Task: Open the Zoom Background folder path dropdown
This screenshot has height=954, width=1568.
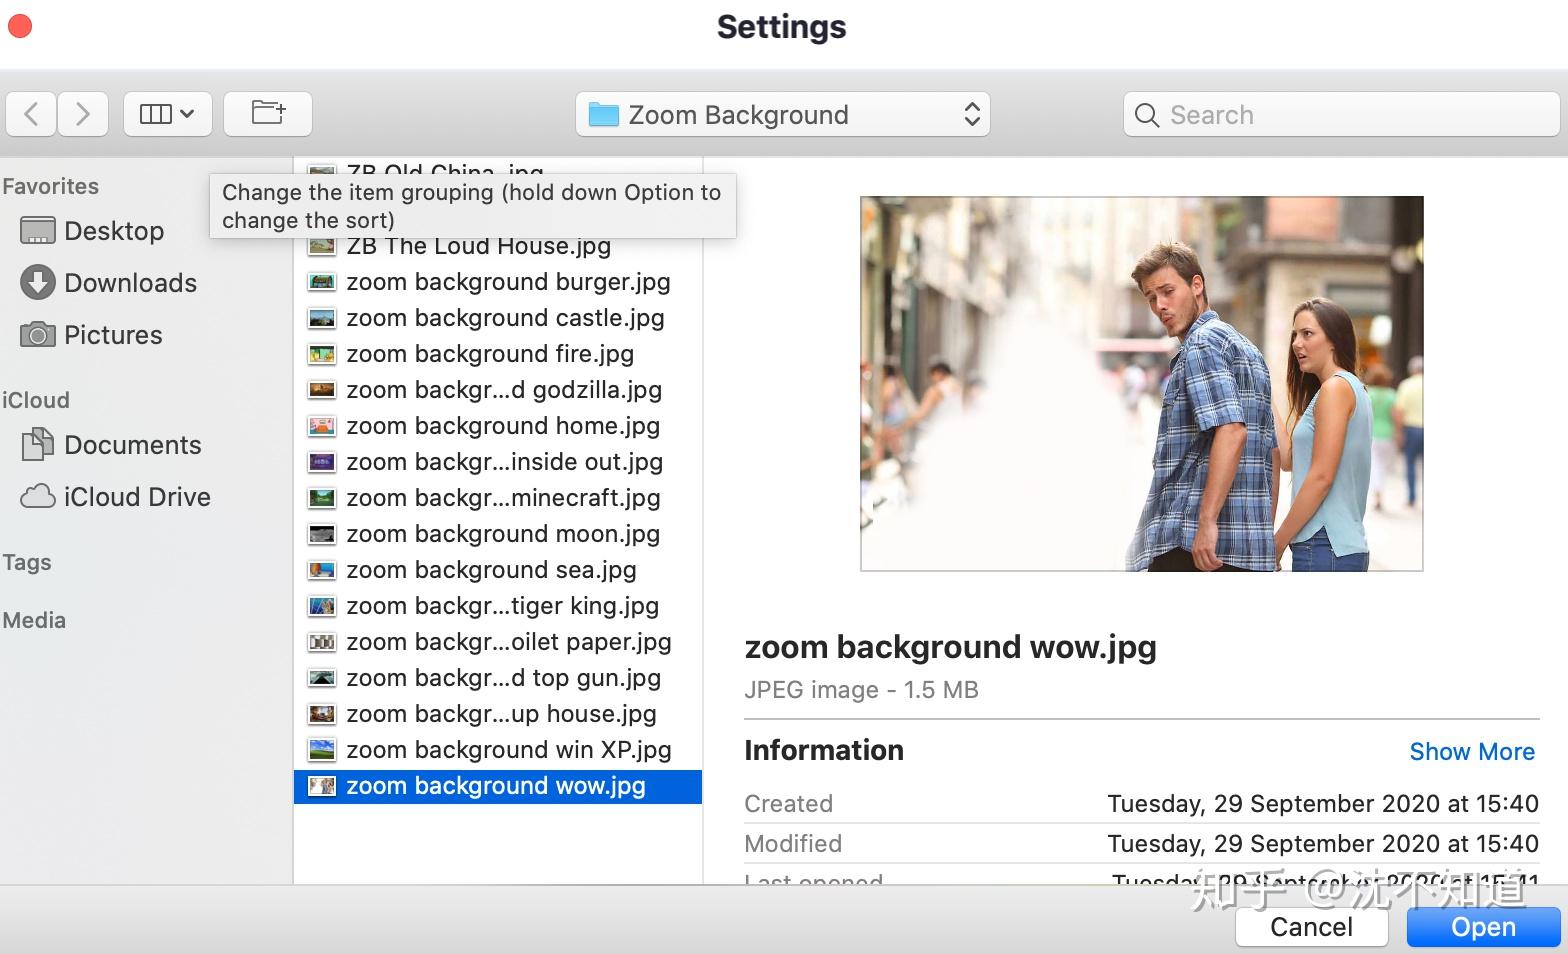Action: (x=782, y=115)
